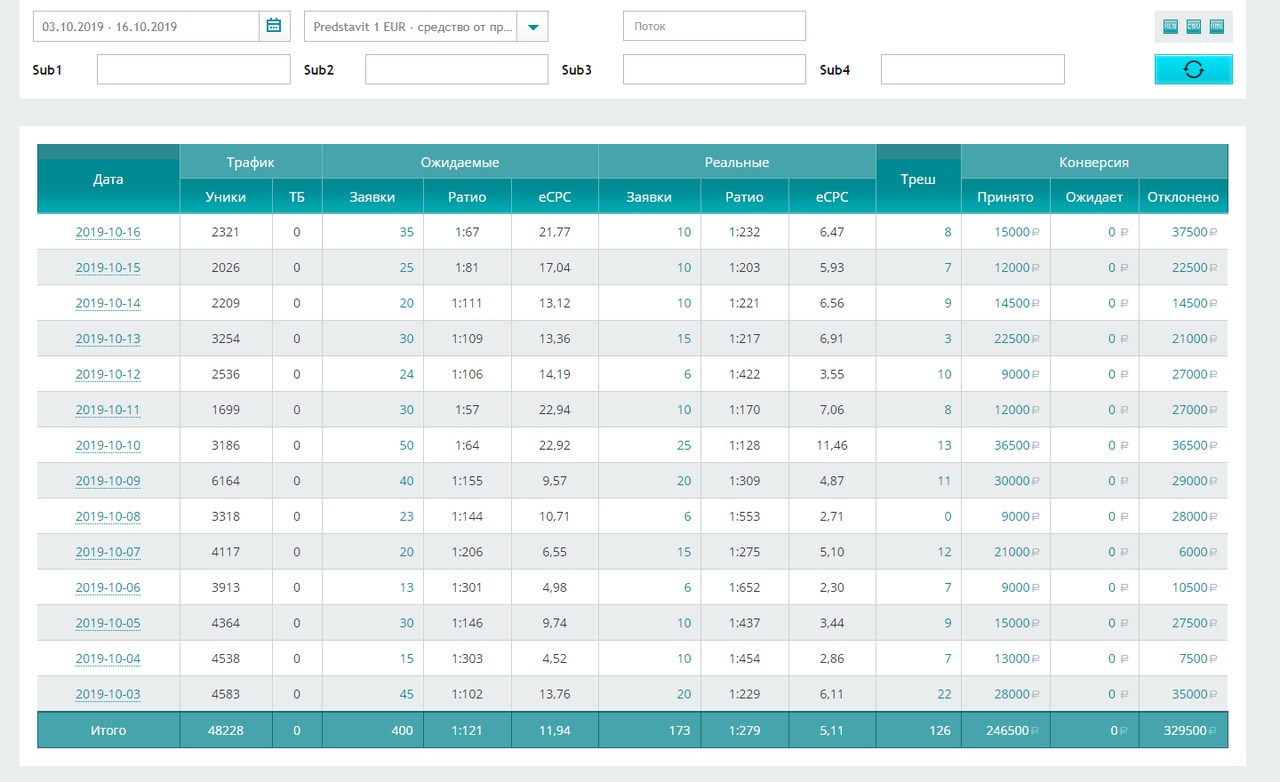Click expected requests 35 for 2019-10-16
The image size is (1280, 782).
[x=406, y=232]
